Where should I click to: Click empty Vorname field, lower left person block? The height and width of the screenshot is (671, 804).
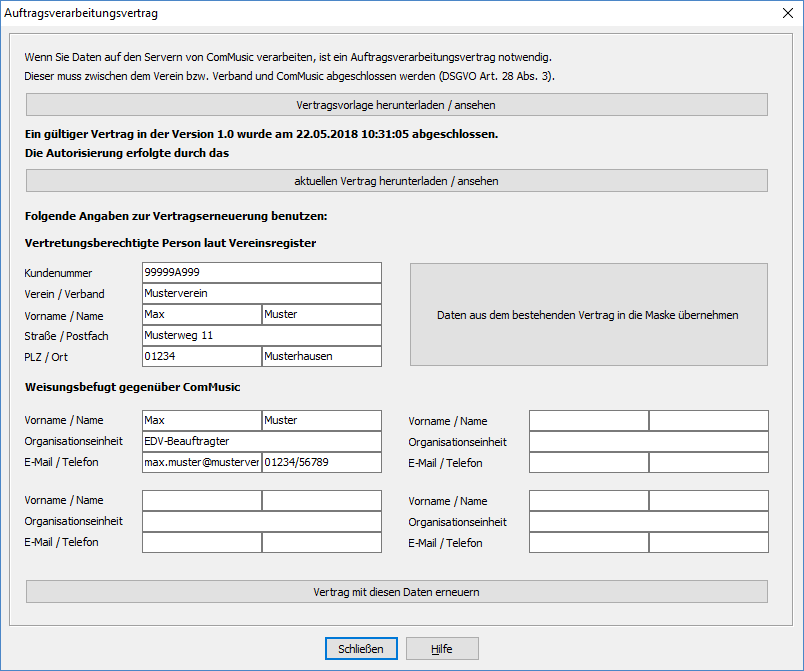tap(202, 500)
